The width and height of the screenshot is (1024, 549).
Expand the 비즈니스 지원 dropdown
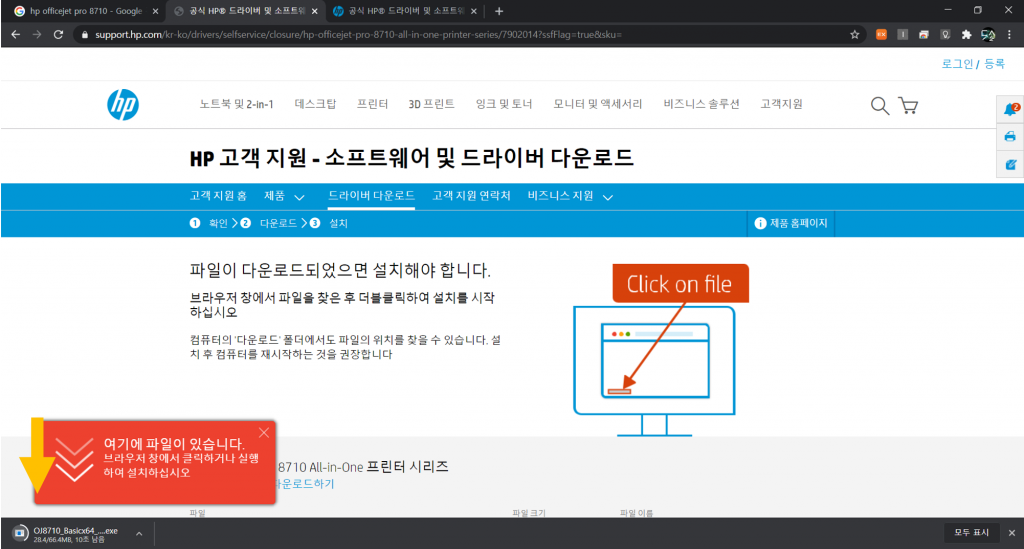tap(570, 196)
